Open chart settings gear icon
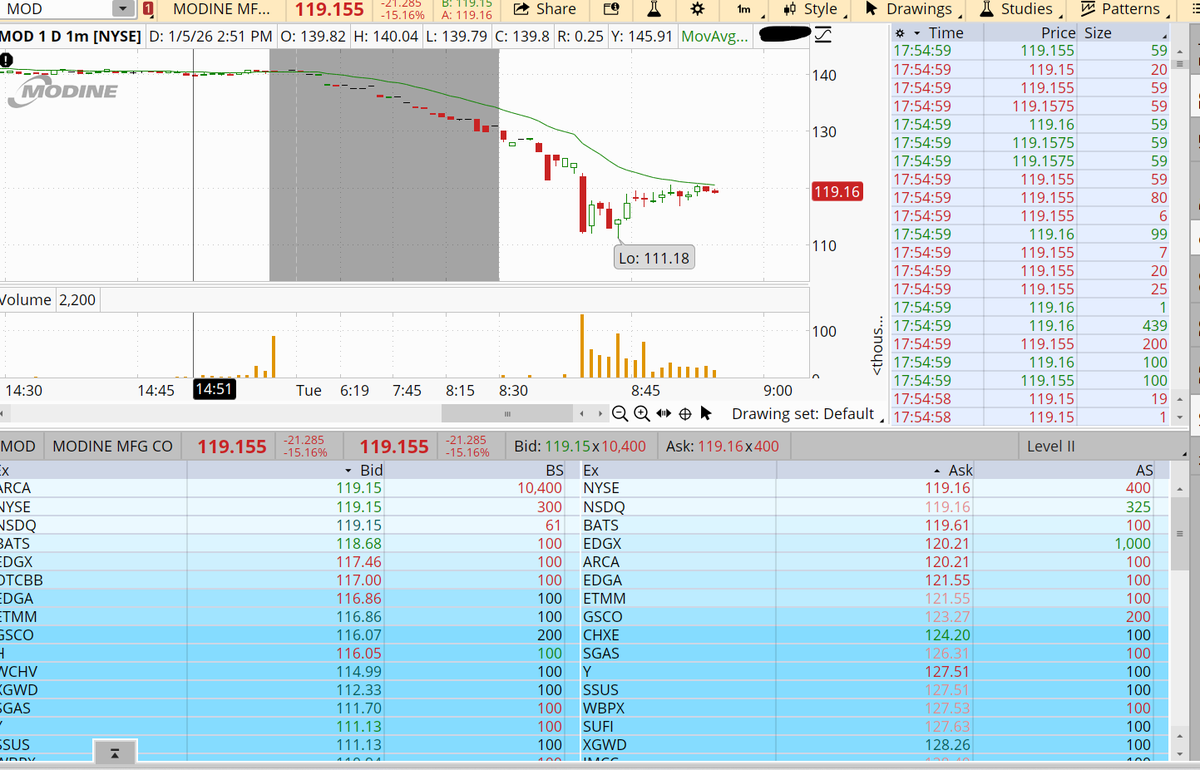 tap(697, 10)
